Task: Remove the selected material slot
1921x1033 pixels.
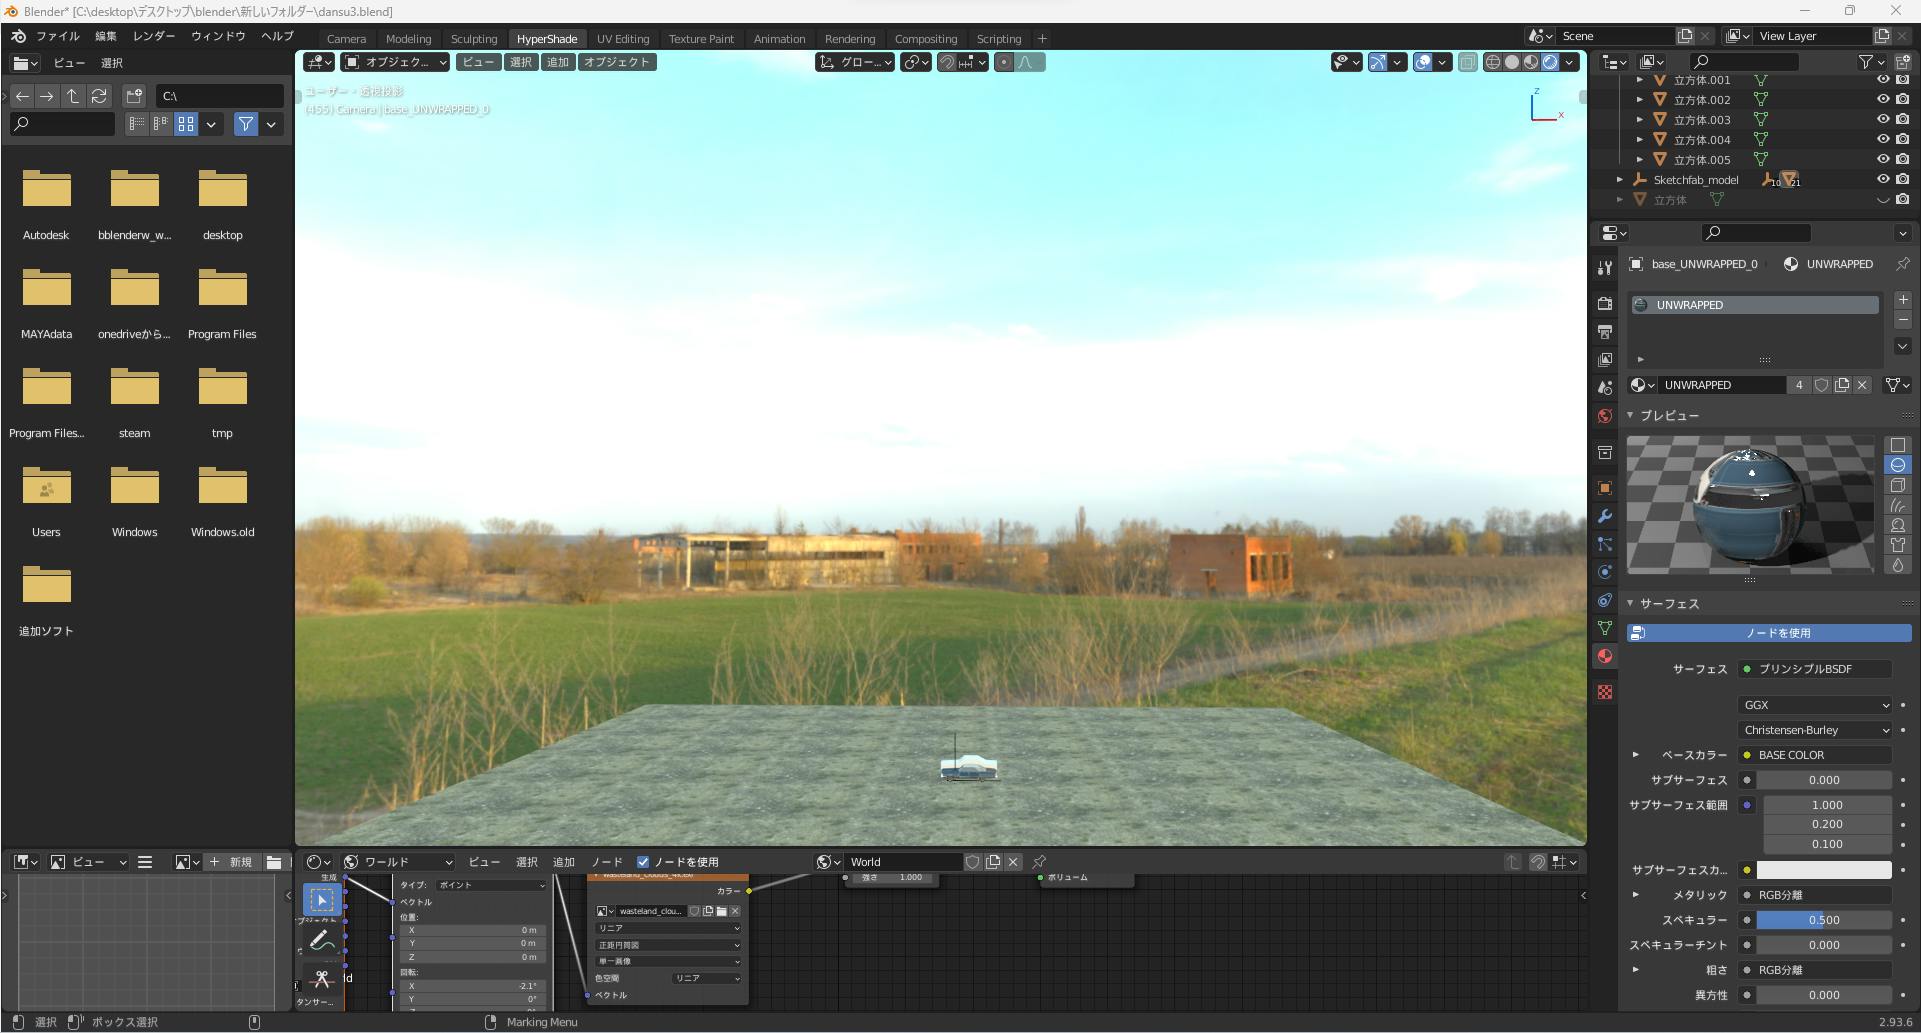Action: coord(1903,320)
